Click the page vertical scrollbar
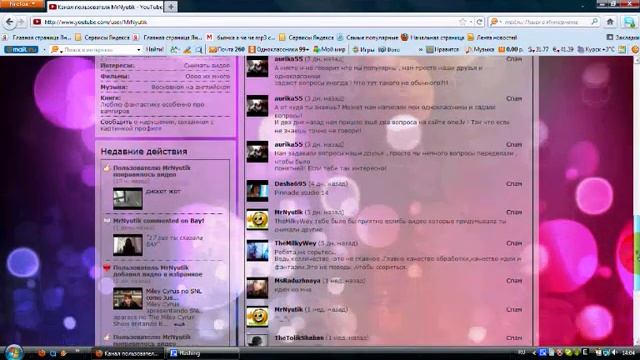 [636, 201]
